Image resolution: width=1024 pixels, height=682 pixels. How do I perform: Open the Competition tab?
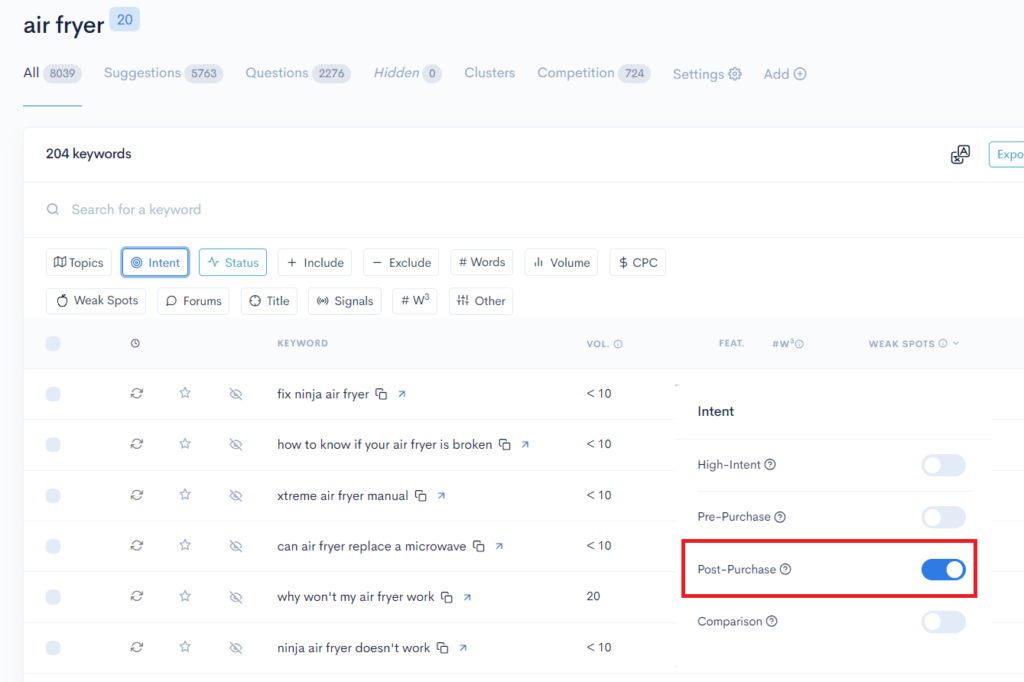(x=576, y=73)
